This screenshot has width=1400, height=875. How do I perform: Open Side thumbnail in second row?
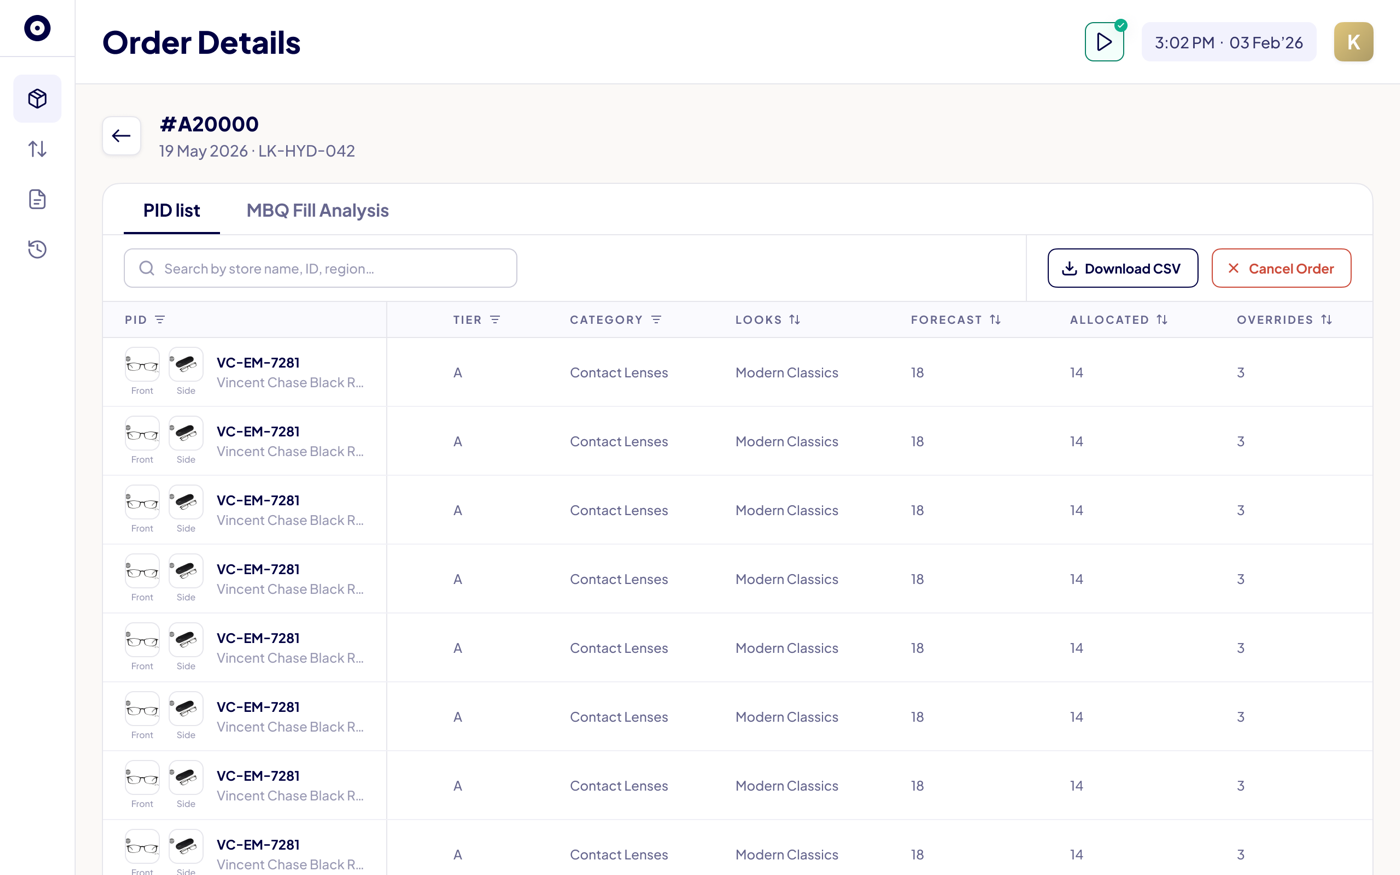pyautogui.click(x=186, y=434)
